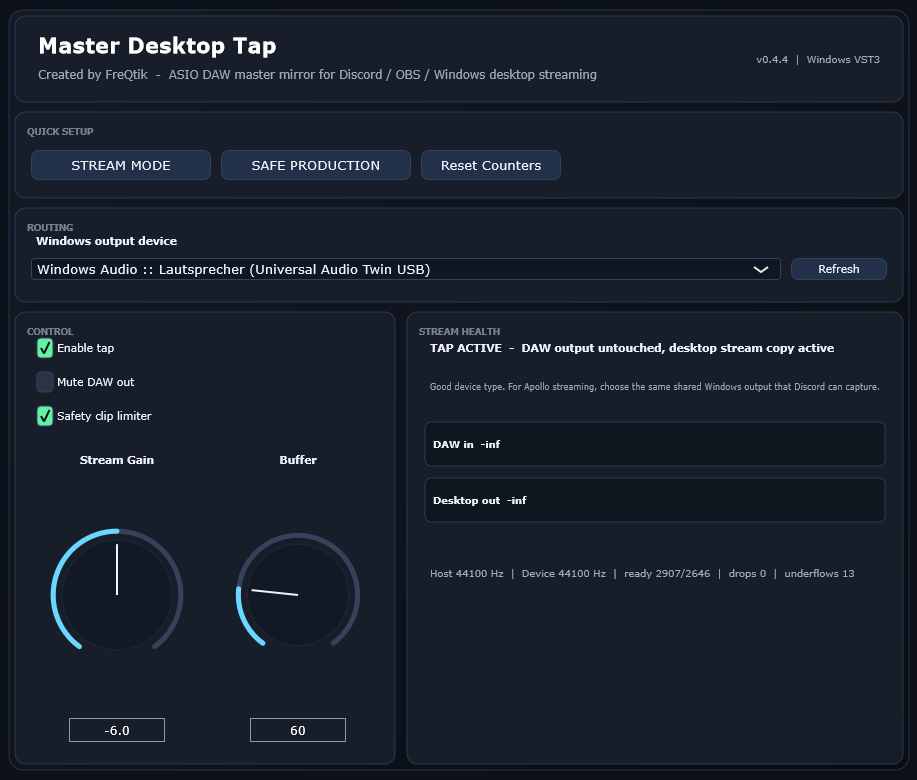917x780 pixels.
Task: Click the Good device type hint text
Action: (x=654, y=386)
